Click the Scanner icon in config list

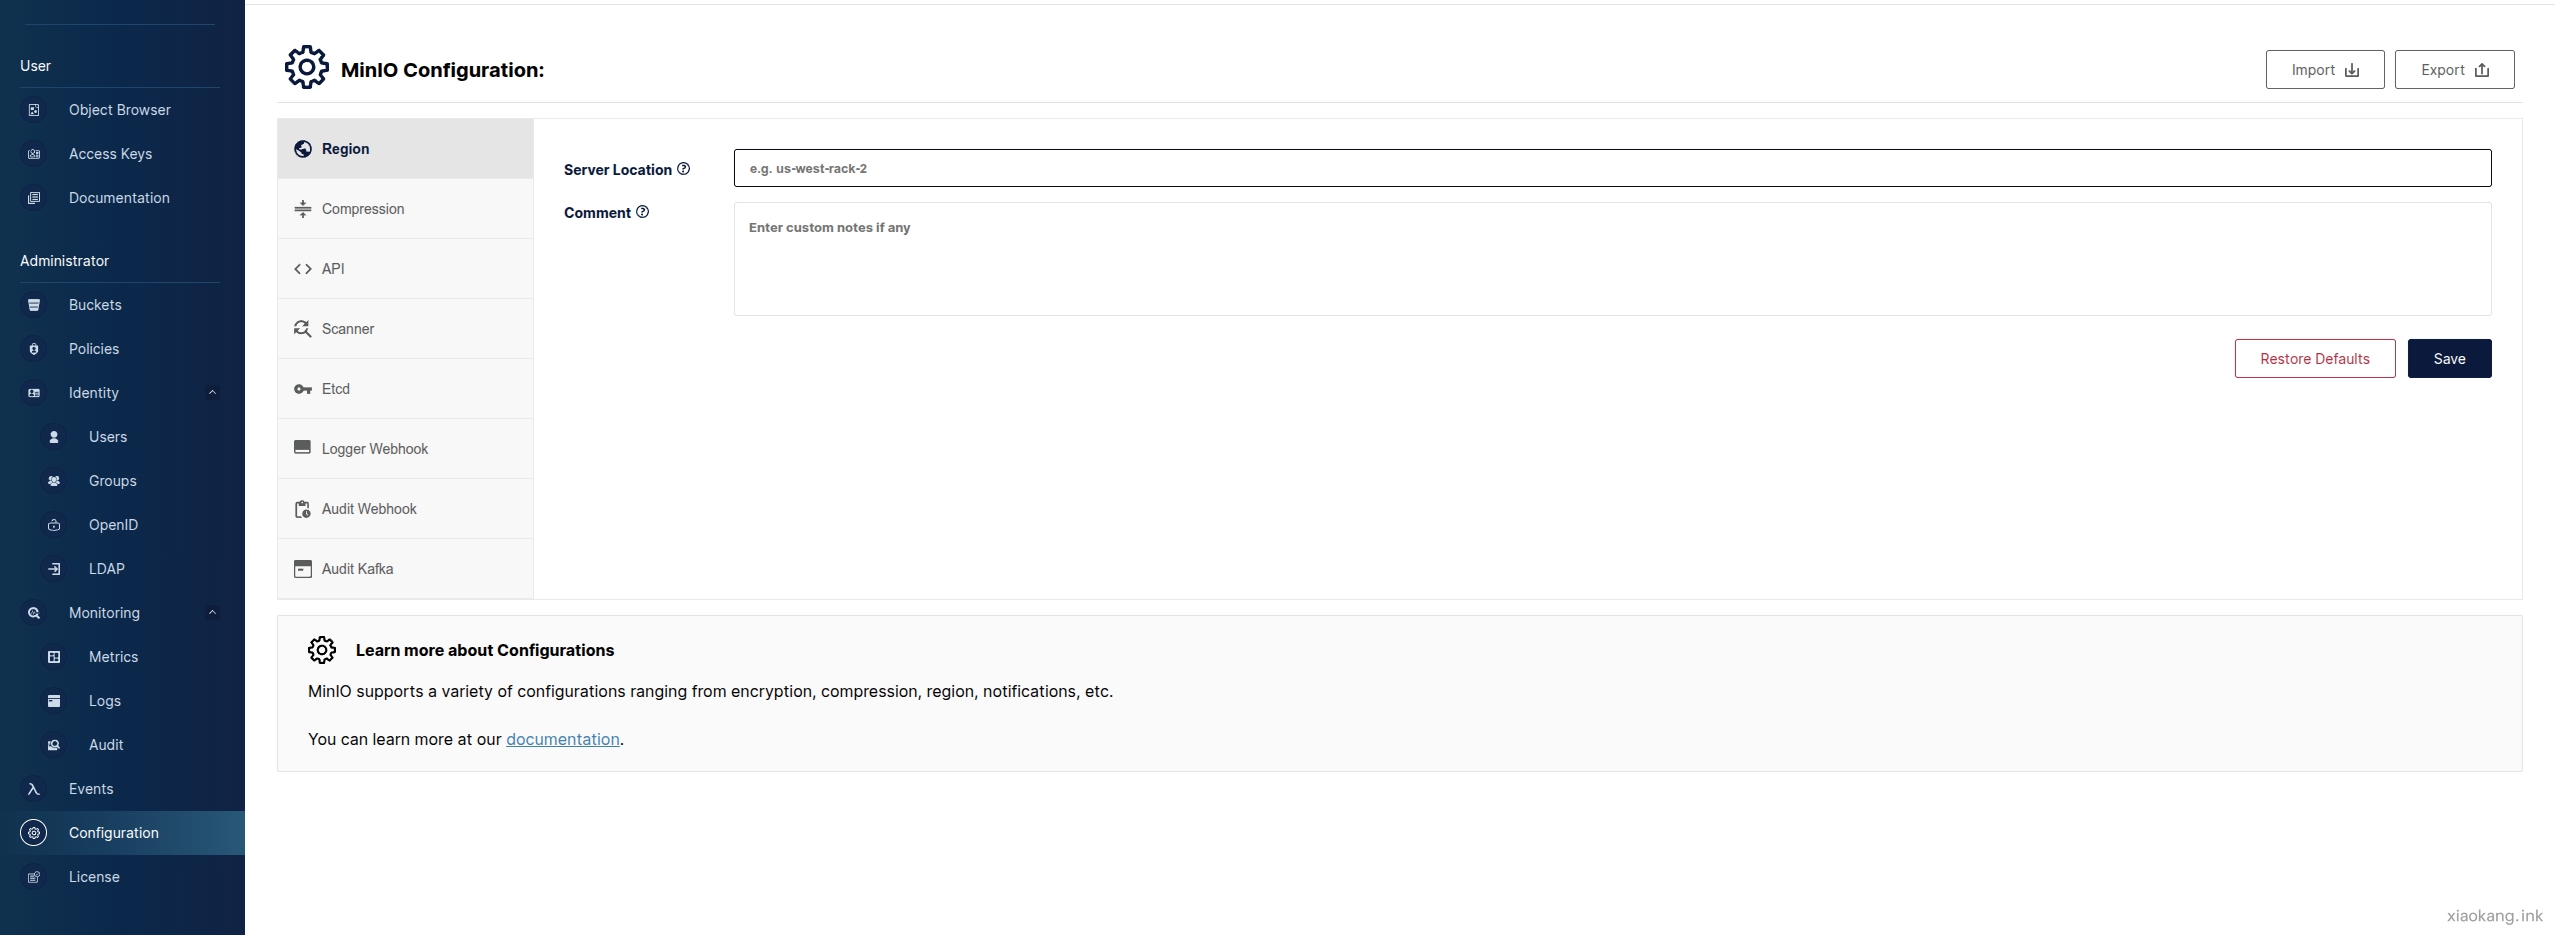click(x=303, y=329)
